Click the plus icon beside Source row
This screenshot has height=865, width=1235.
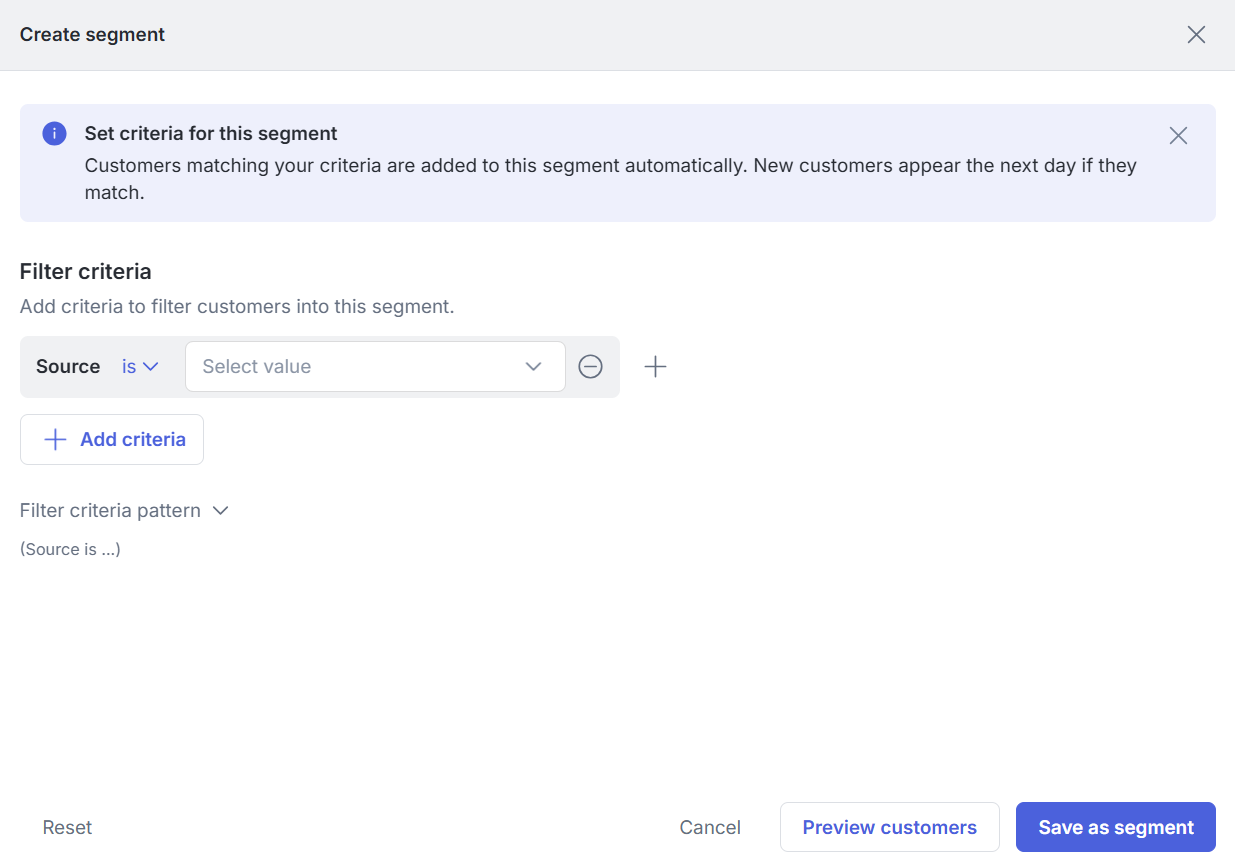pyautogui.click(x=655, y=367)
